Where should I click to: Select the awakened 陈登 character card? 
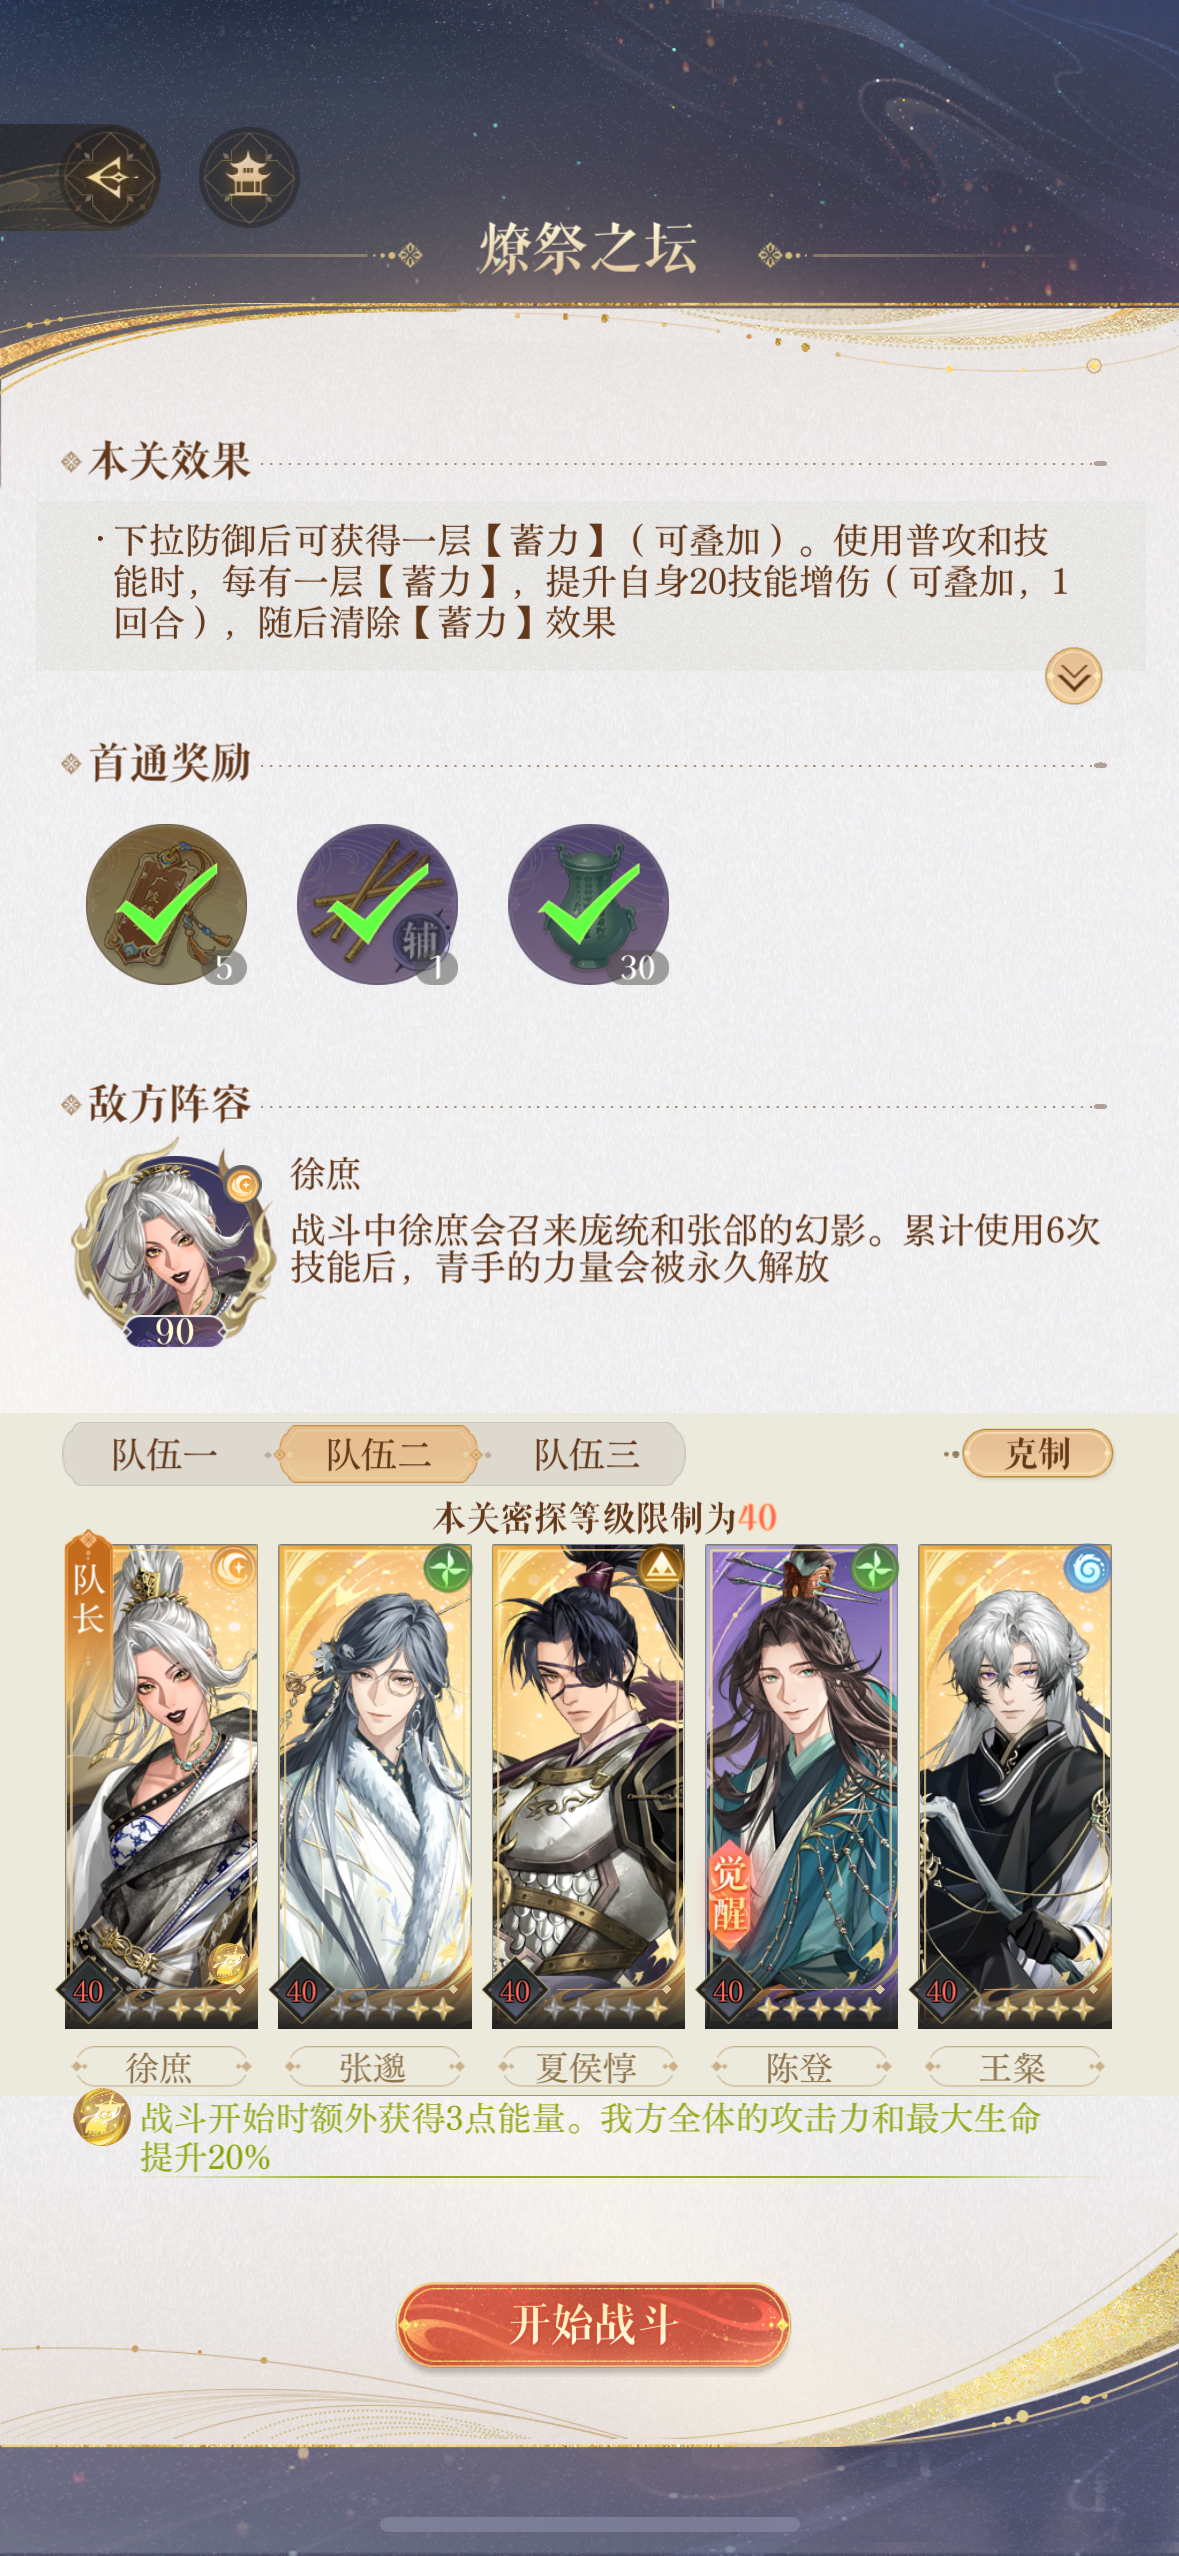(x=801, y=1786)
